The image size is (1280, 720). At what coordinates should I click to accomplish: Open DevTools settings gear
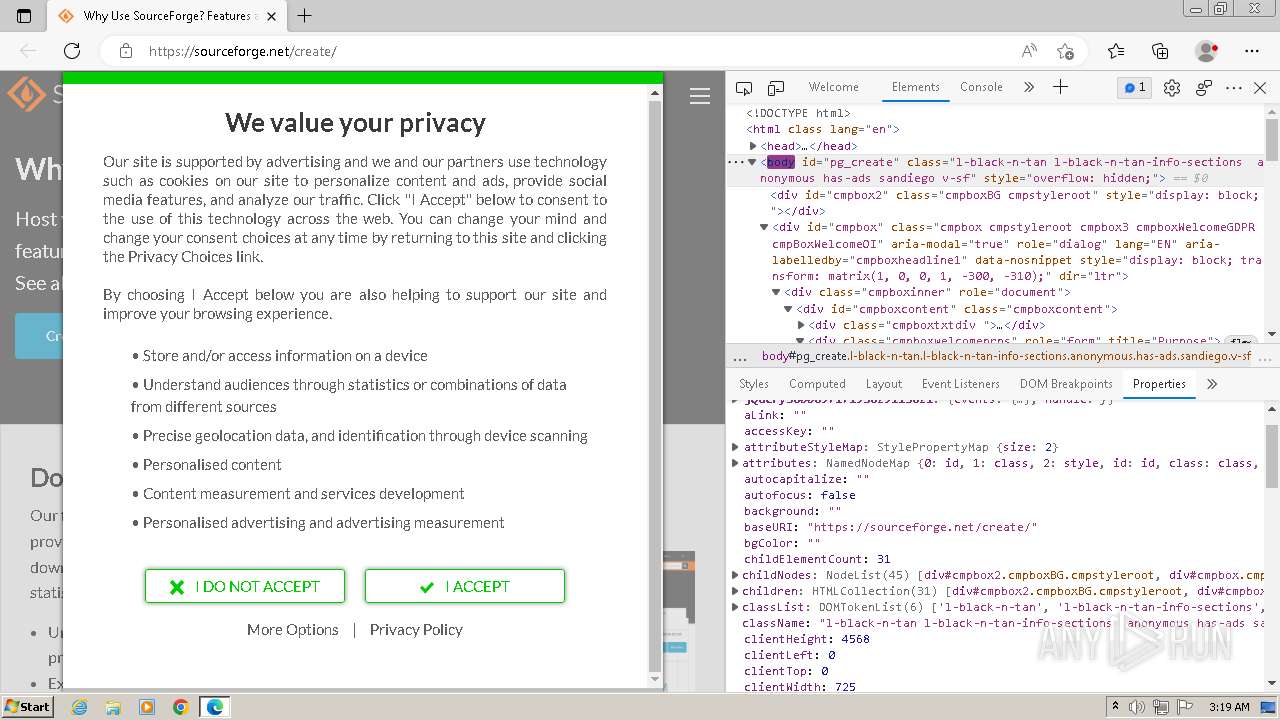tap(1172, 88)
